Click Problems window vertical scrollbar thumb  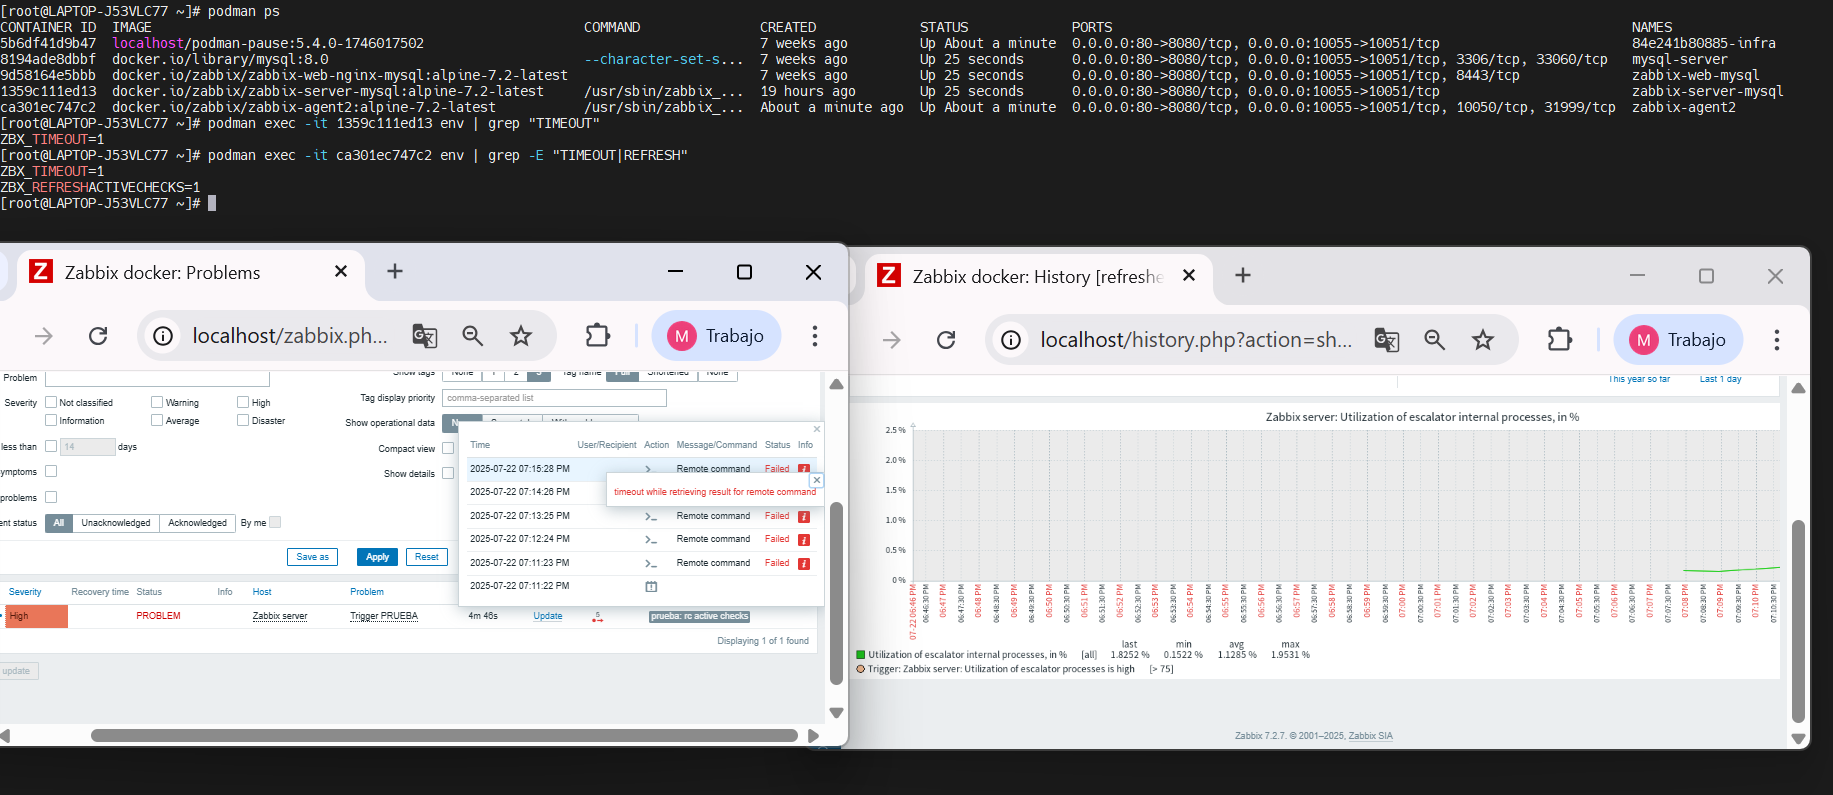tap(836, 592)
